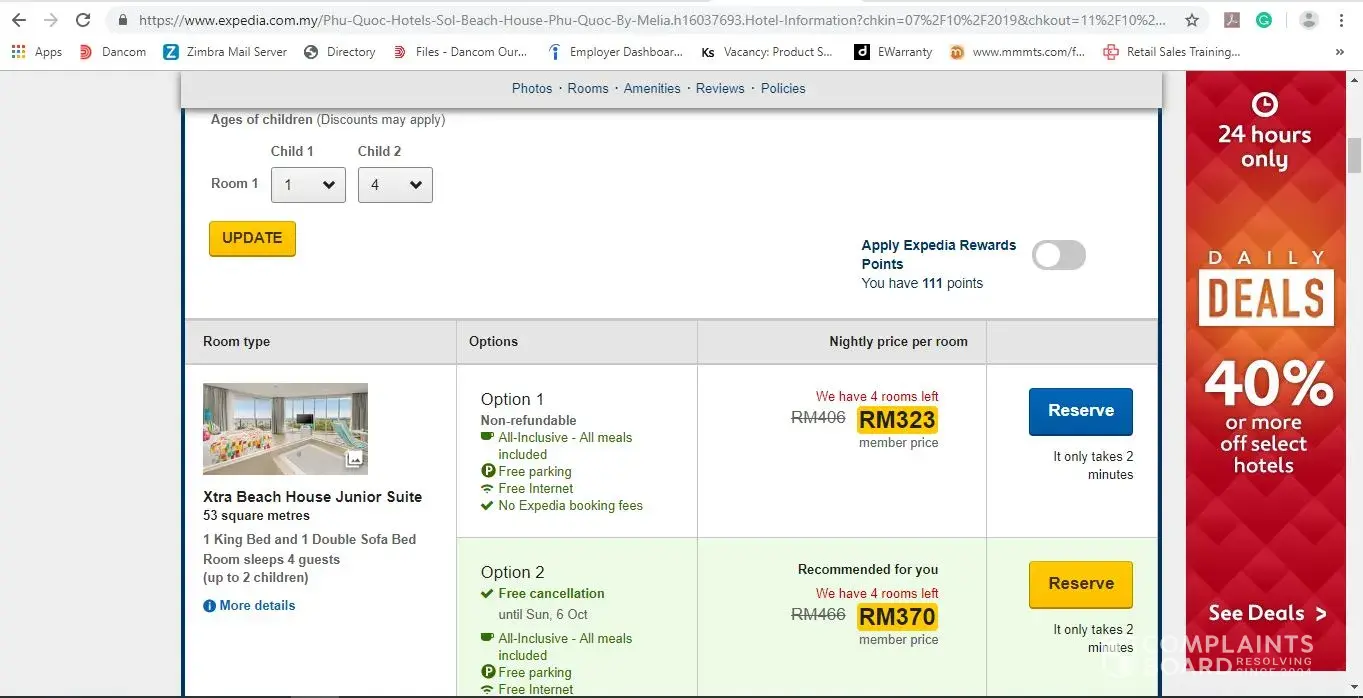Viewport: 1363px width, 698px height.
Task: Click the See Deals ad banner link
Action: click(x=1266, y=613)
